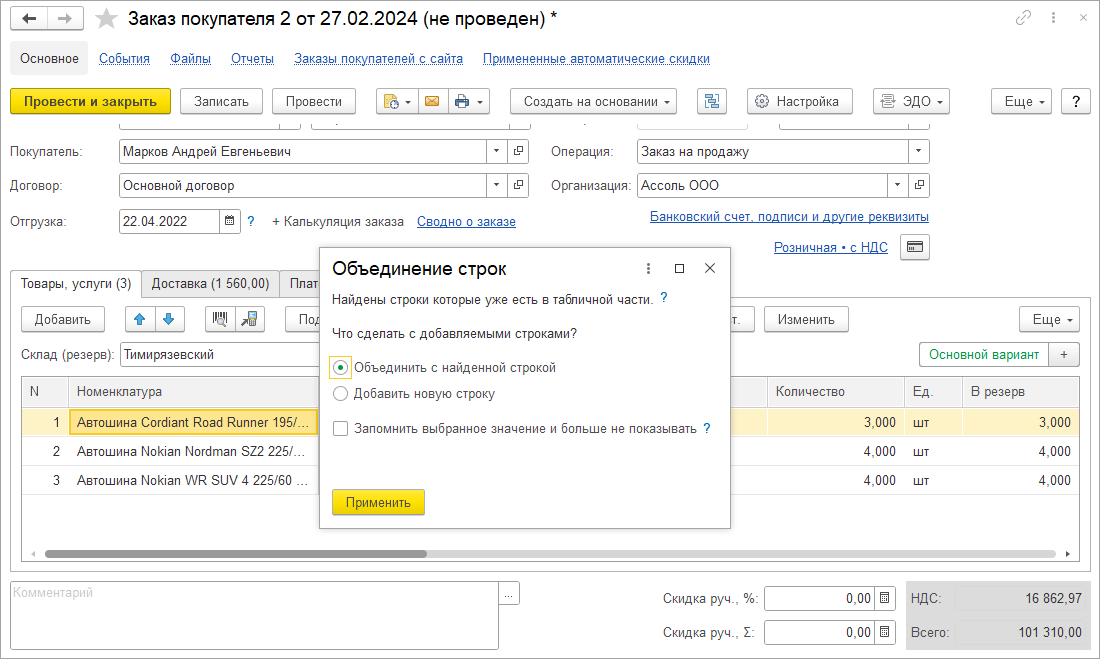Switch to the 'Основное' section
Screen dimensions: 1100x659
coord(49,58)
